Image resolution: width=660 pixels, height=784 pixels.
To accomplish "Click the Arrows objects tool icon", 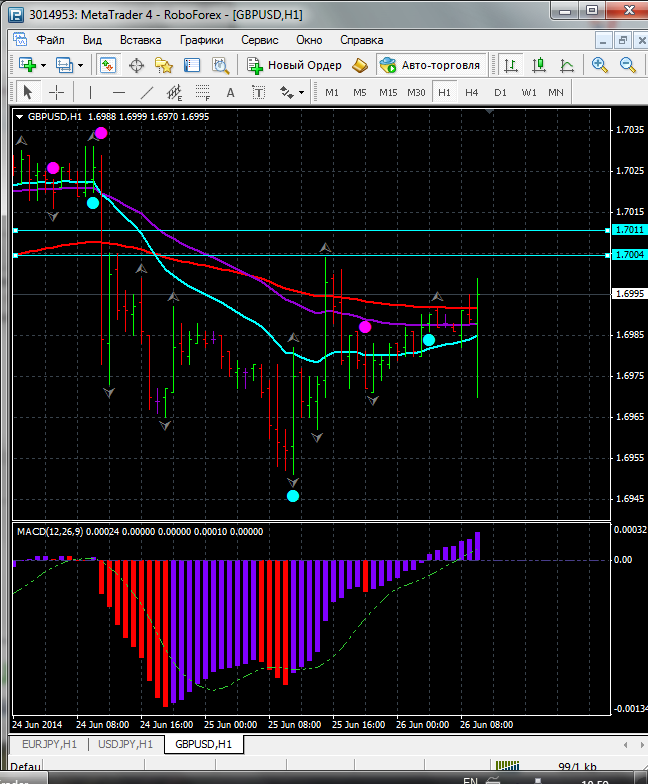I will (x=286, y=92).
